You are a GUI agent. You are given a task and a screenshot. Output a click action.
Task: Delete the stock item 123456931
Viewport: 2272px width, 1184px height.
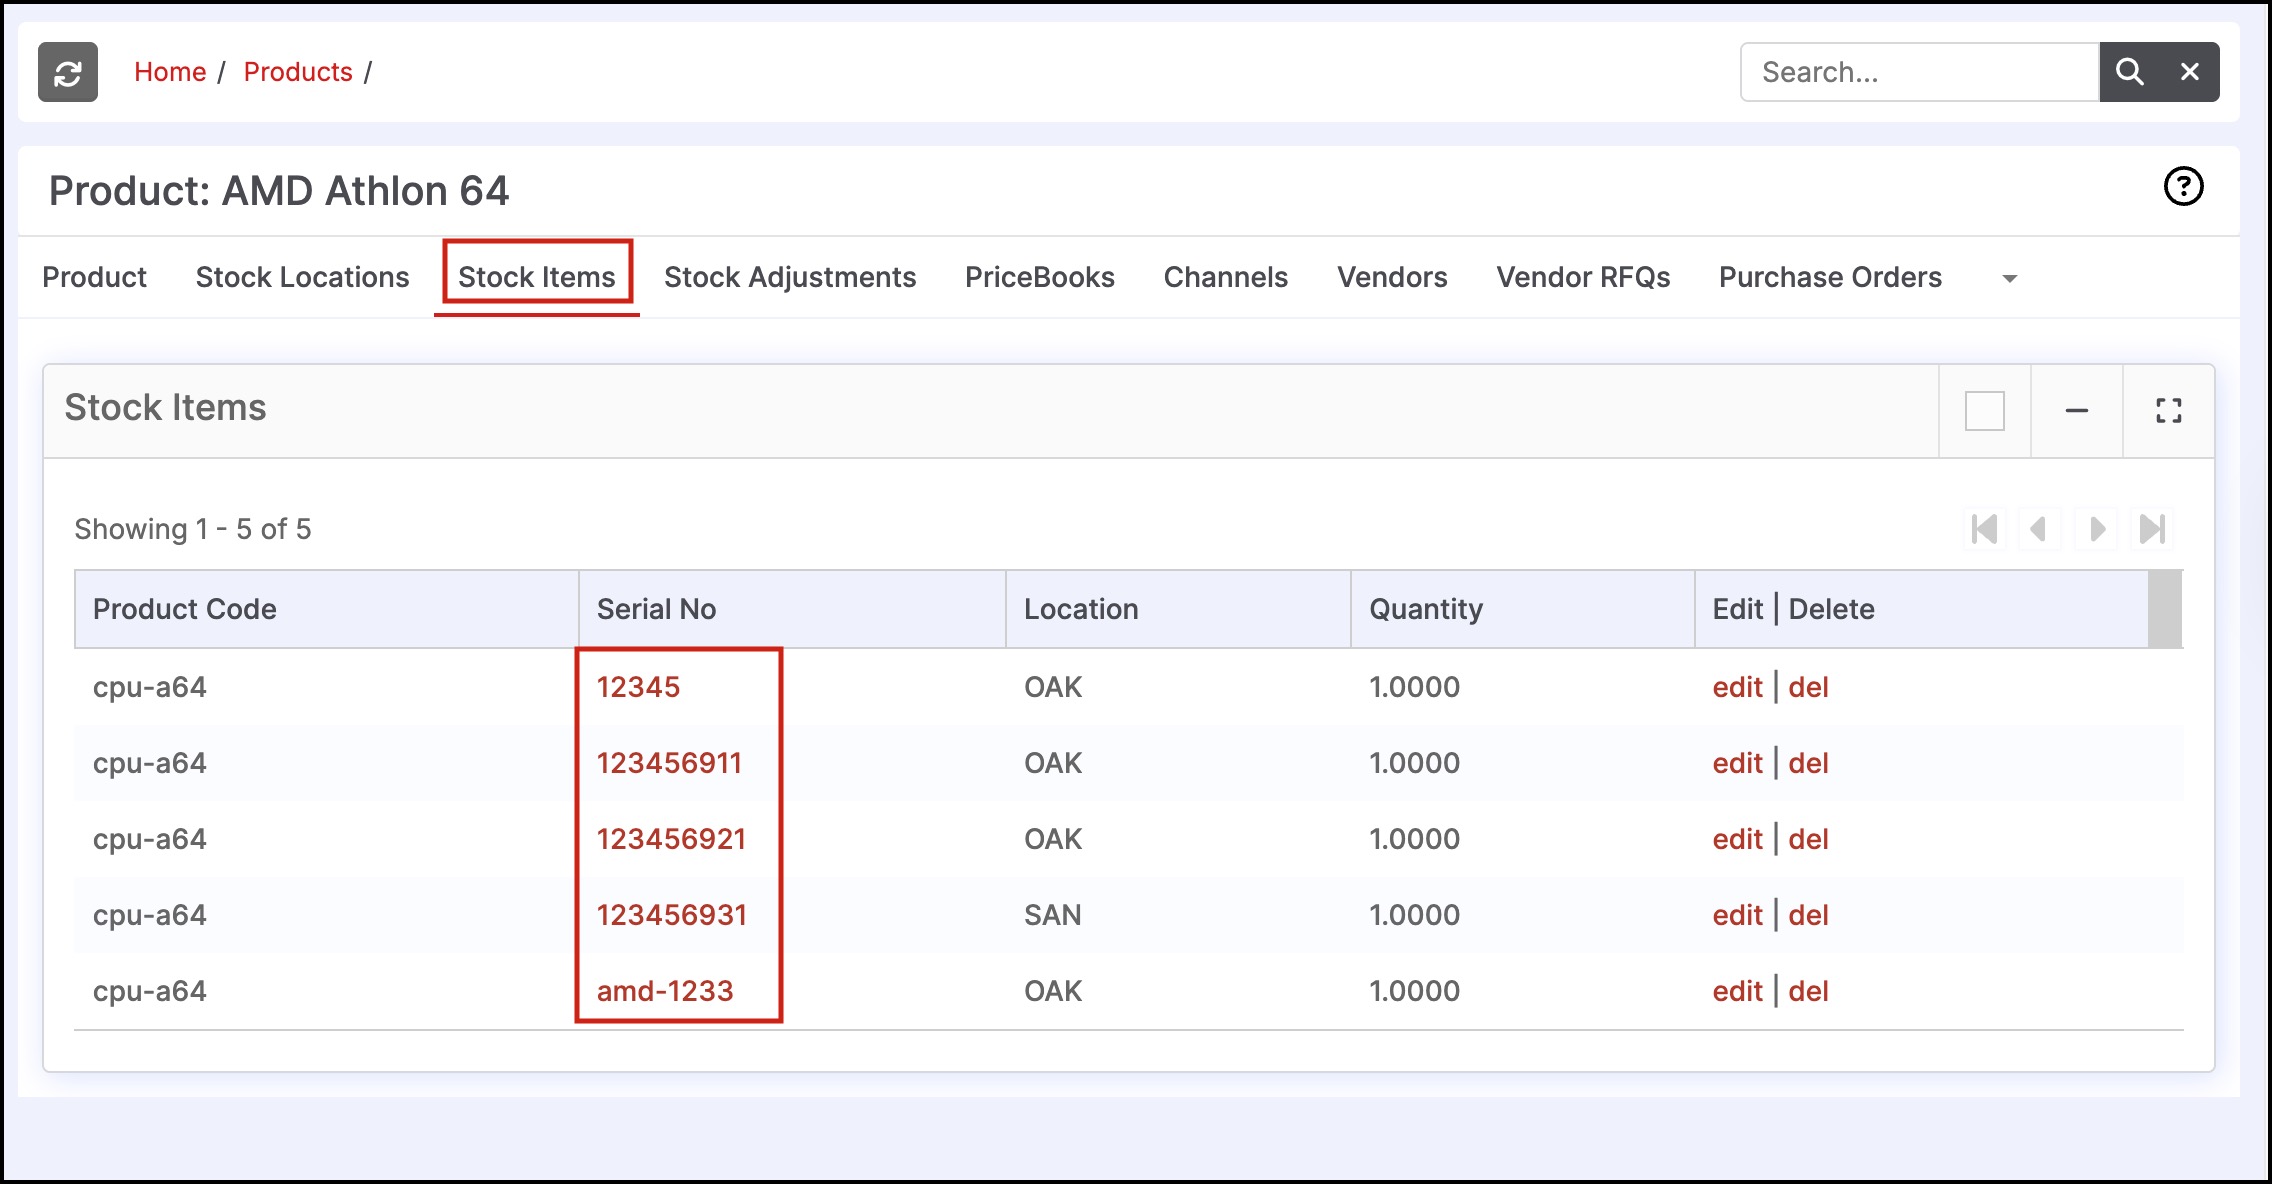(x=1808, y=915)
